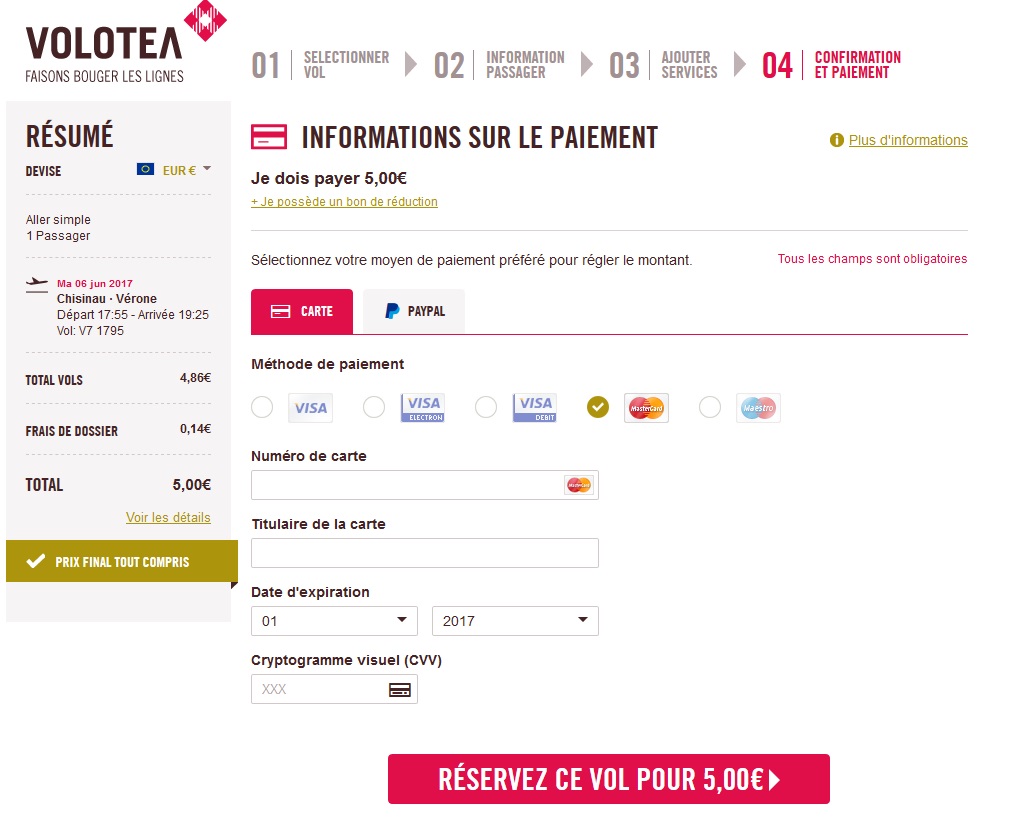This screenshot has width=1029, height=823.
Task: Select the Visa radio button
Action: 262,407
